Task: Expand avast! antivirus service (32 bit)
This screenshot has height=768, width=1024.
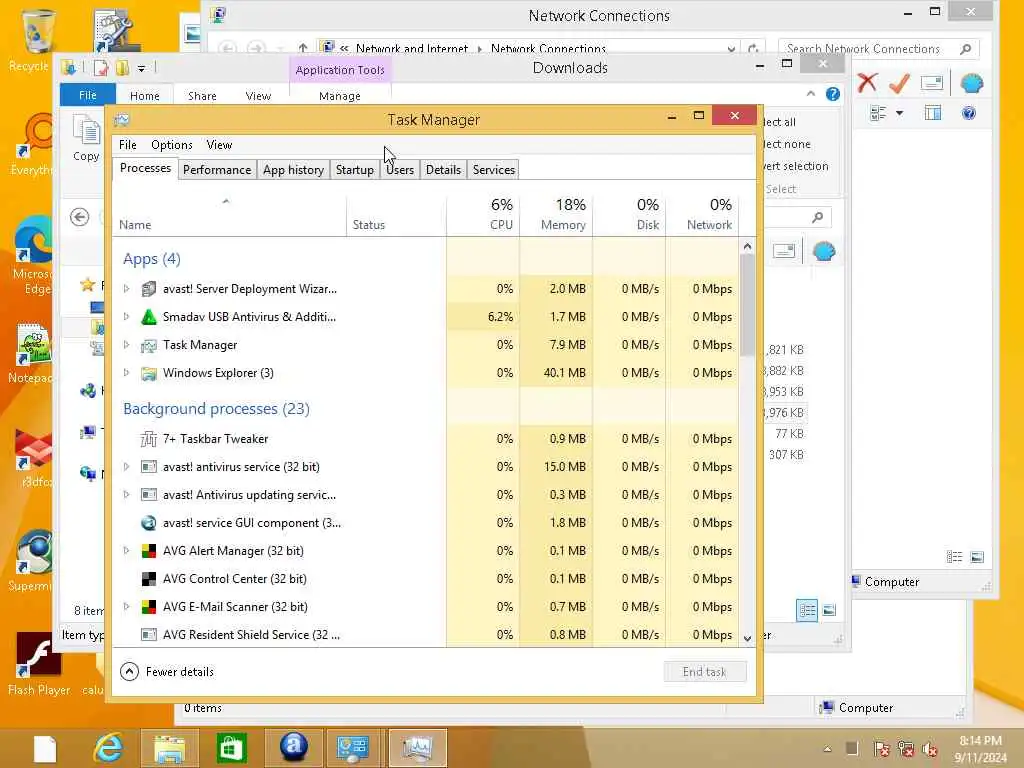Action: [127, 467]
